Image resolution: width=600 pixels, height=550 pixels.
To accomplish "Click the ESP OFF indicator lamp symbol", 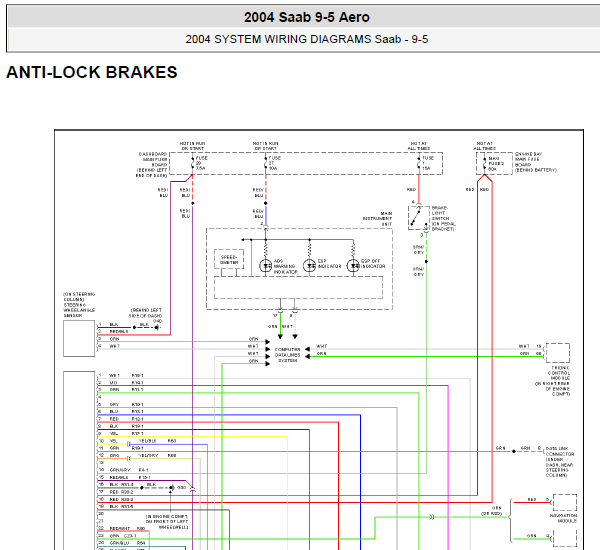I will [x=353, y=265].
